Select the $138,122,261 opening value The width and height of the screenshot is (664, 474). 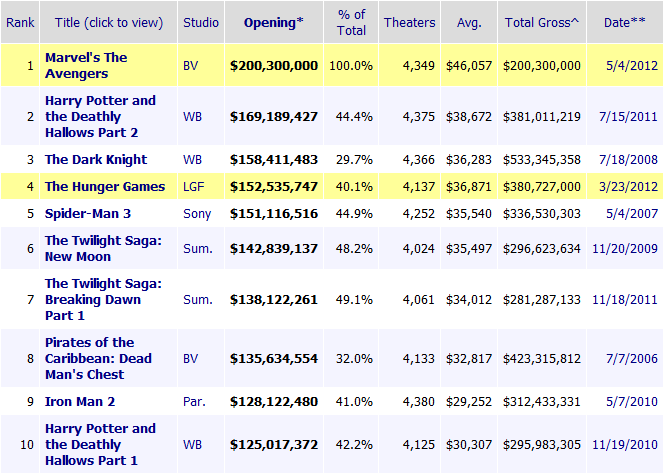click(274, 299)
